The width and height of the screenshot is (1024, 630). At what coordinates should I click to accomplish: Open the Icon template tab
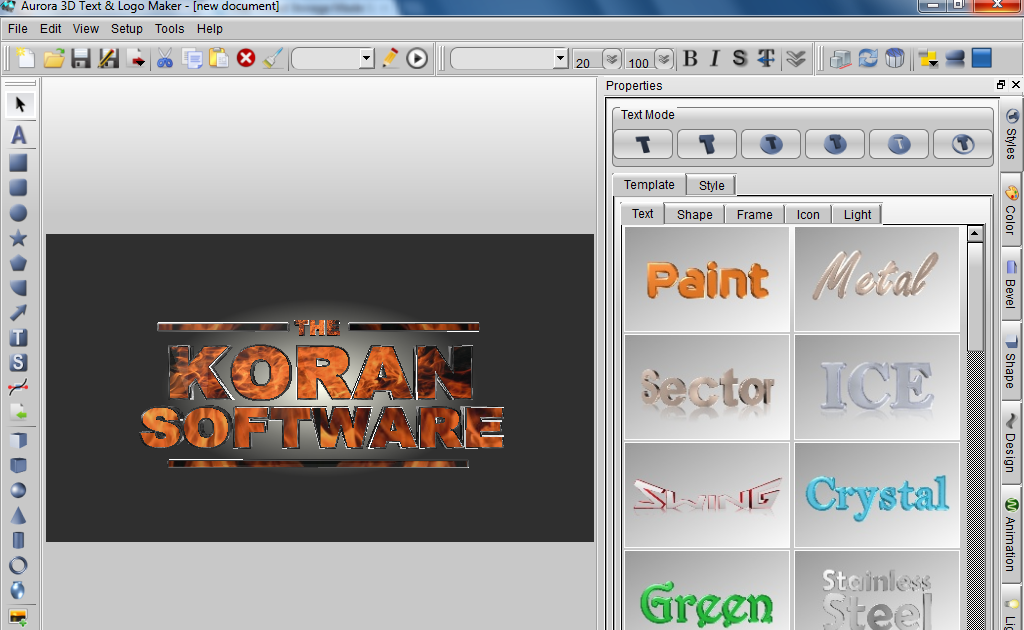click(808, 215)
